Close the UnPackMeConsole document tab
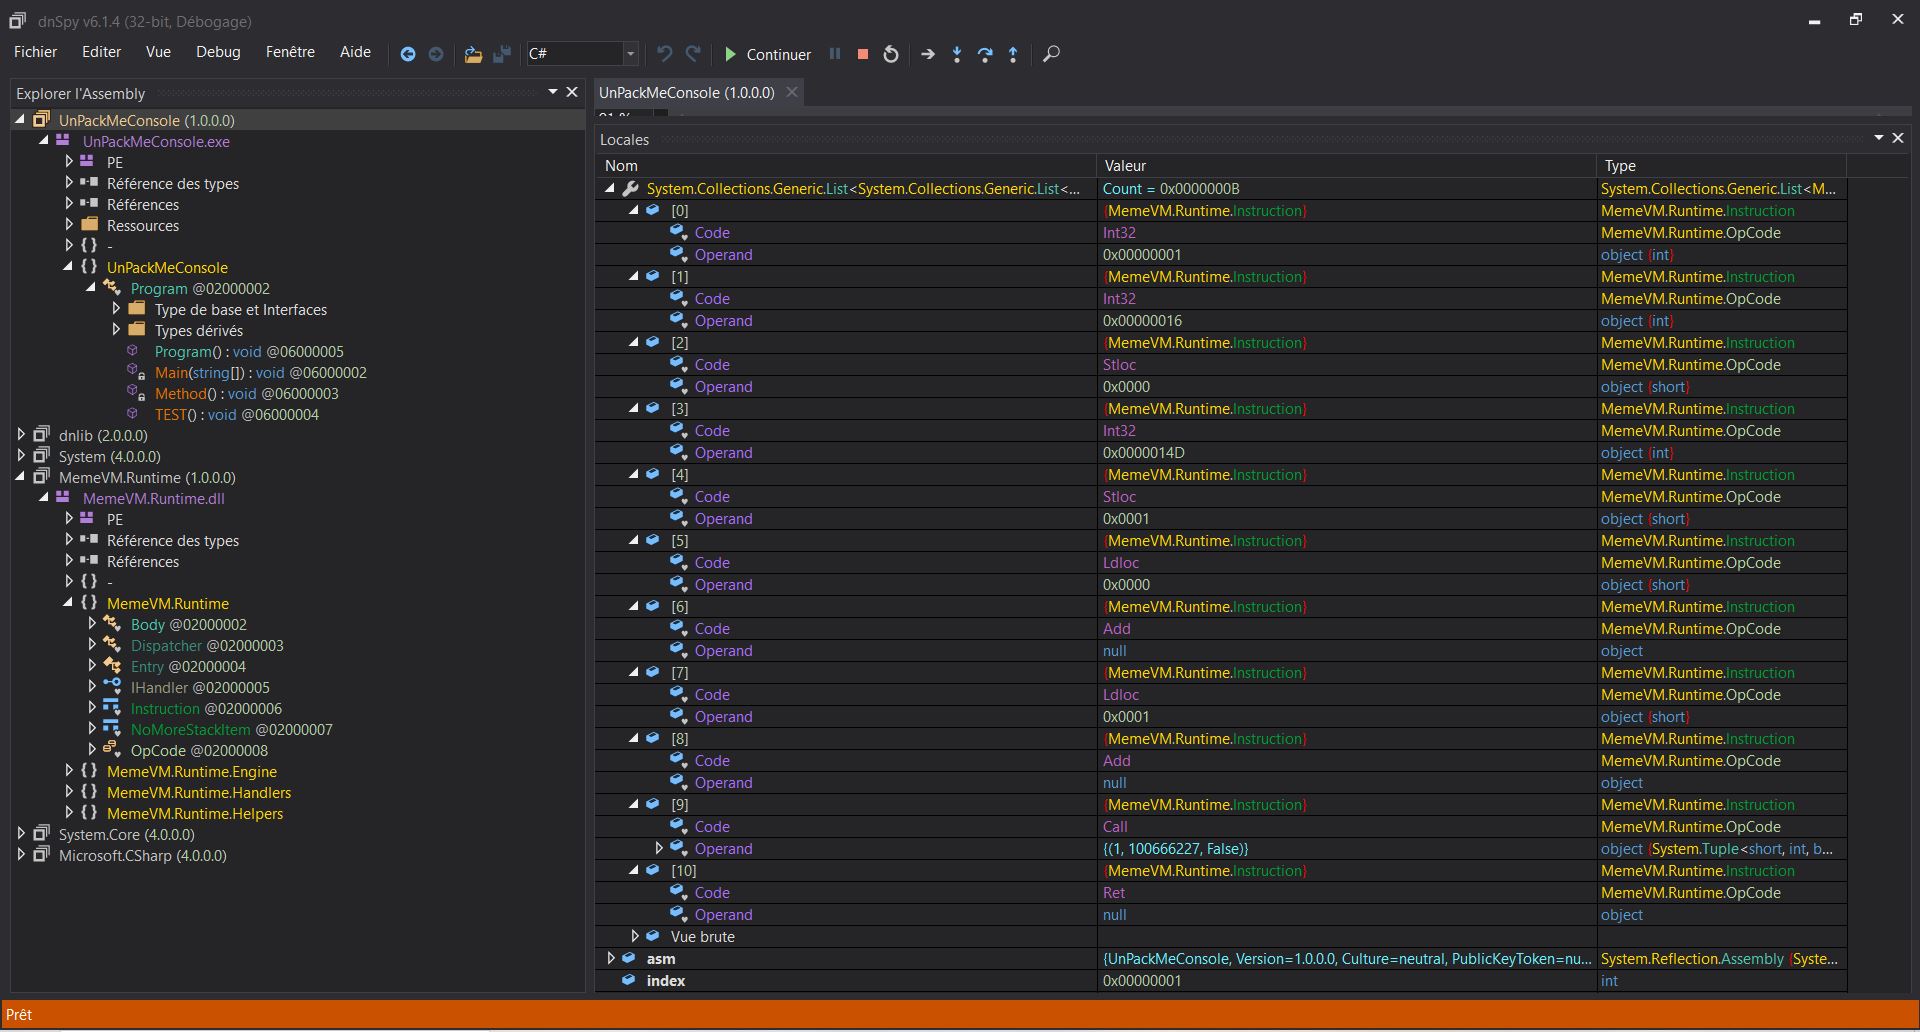 (x=792, y=92)
